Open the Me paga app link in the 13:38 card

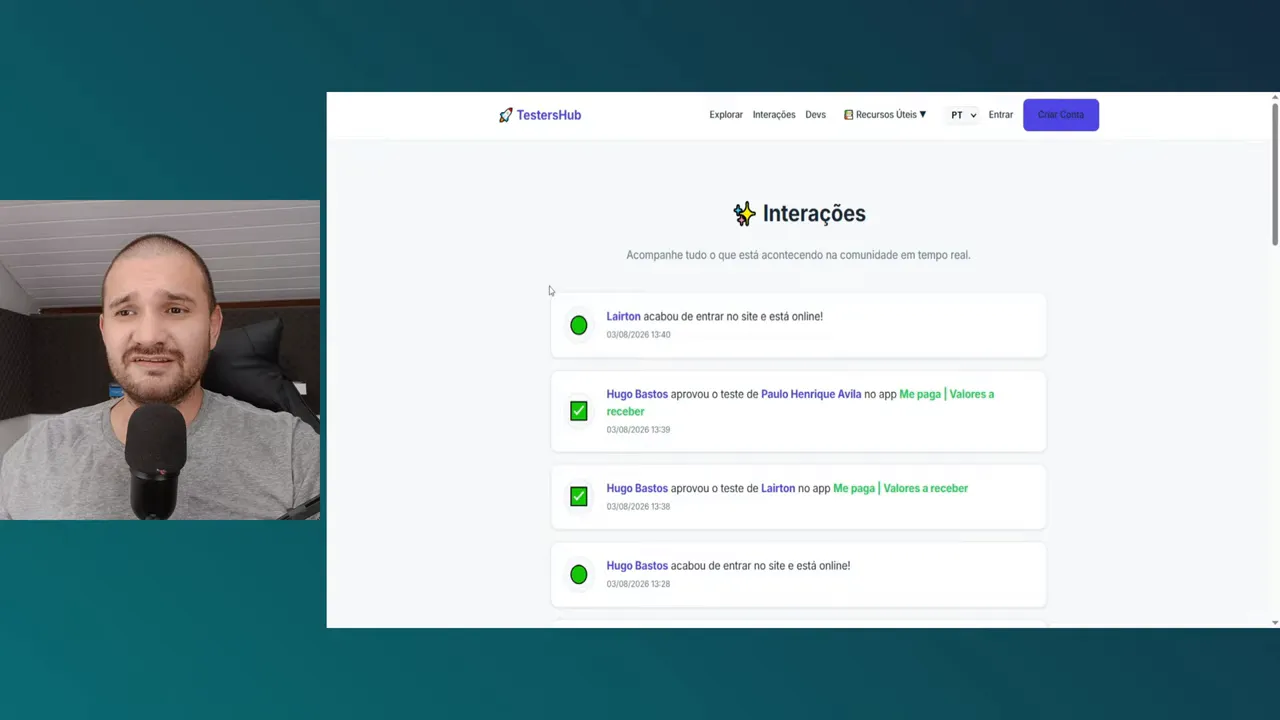tap(901, 488)
